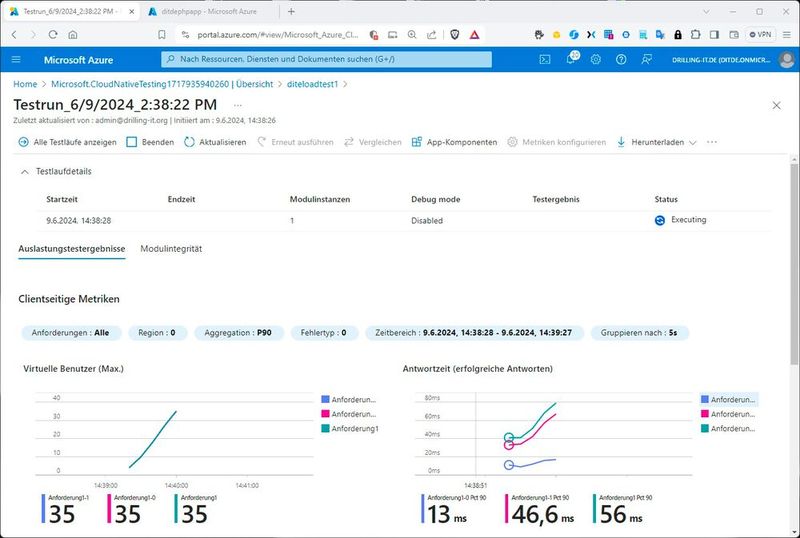Screen dimensions: 800x538
Task: Click the 46,6 ms response time value
Action: [542, 513]
